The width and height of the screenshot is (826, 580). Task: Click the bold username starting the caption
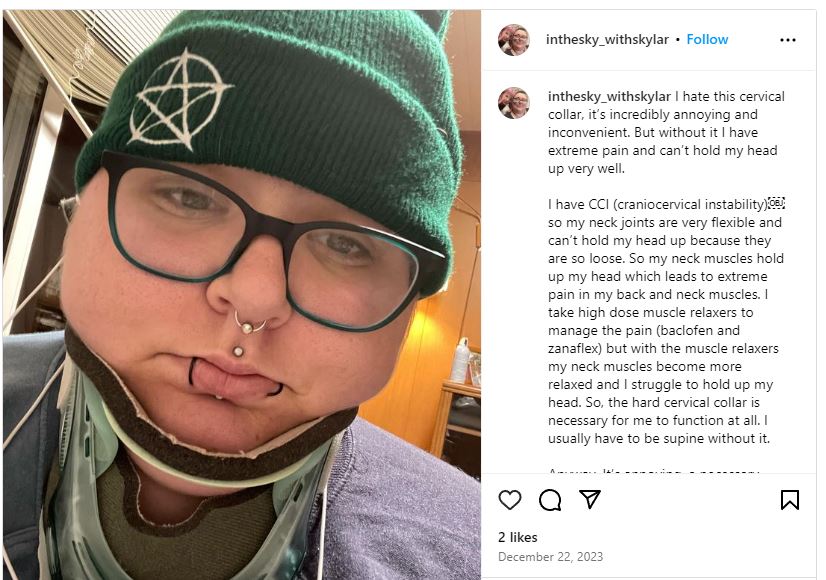(x=609, y=96)
